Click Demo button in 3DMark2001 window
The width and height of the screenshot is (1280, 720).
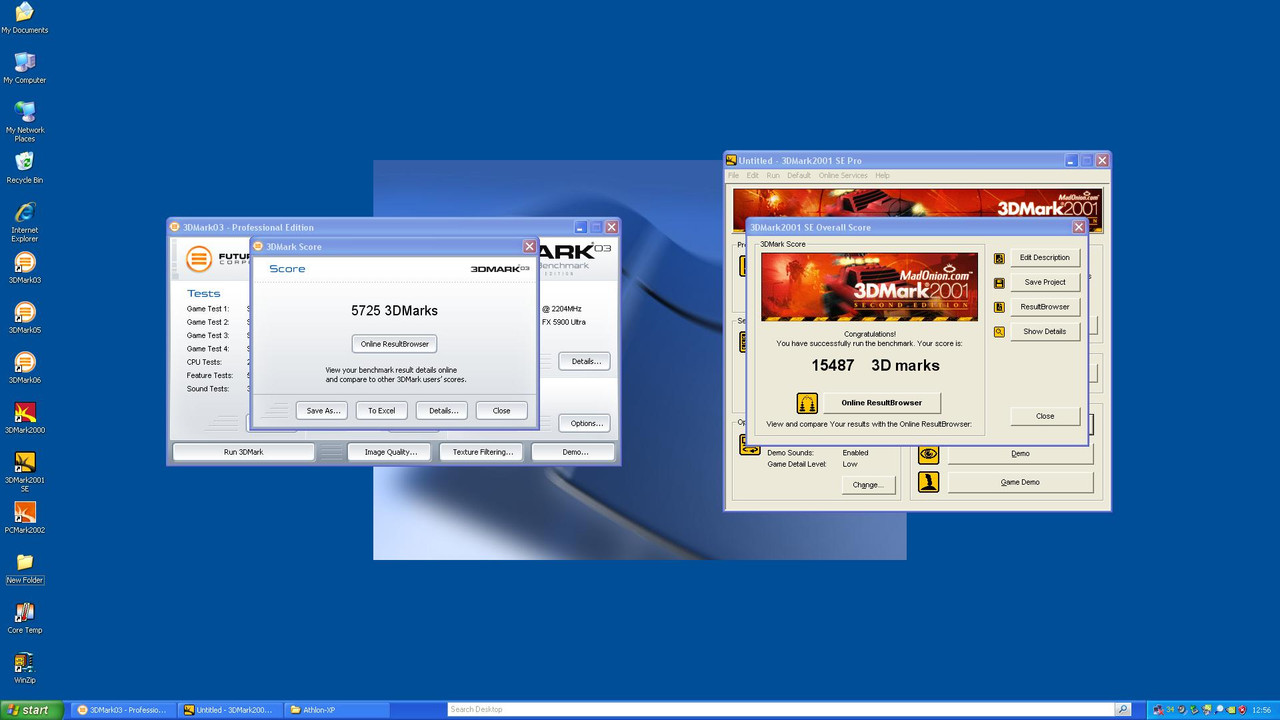(1020, 454)
